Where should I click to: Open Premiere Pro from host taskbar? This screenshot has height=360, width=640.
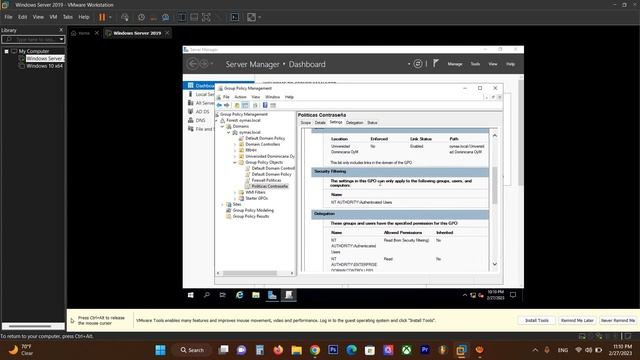pos(424,350)
